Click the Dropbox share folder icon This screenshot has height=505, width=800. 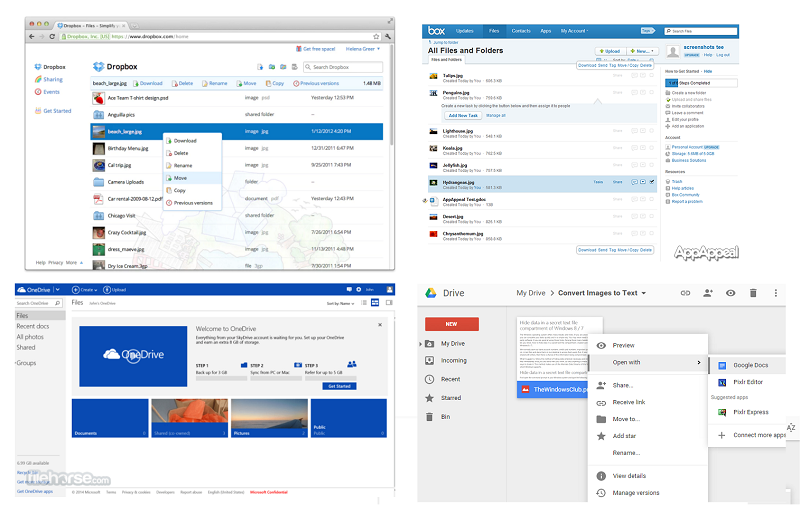point(283,67)
